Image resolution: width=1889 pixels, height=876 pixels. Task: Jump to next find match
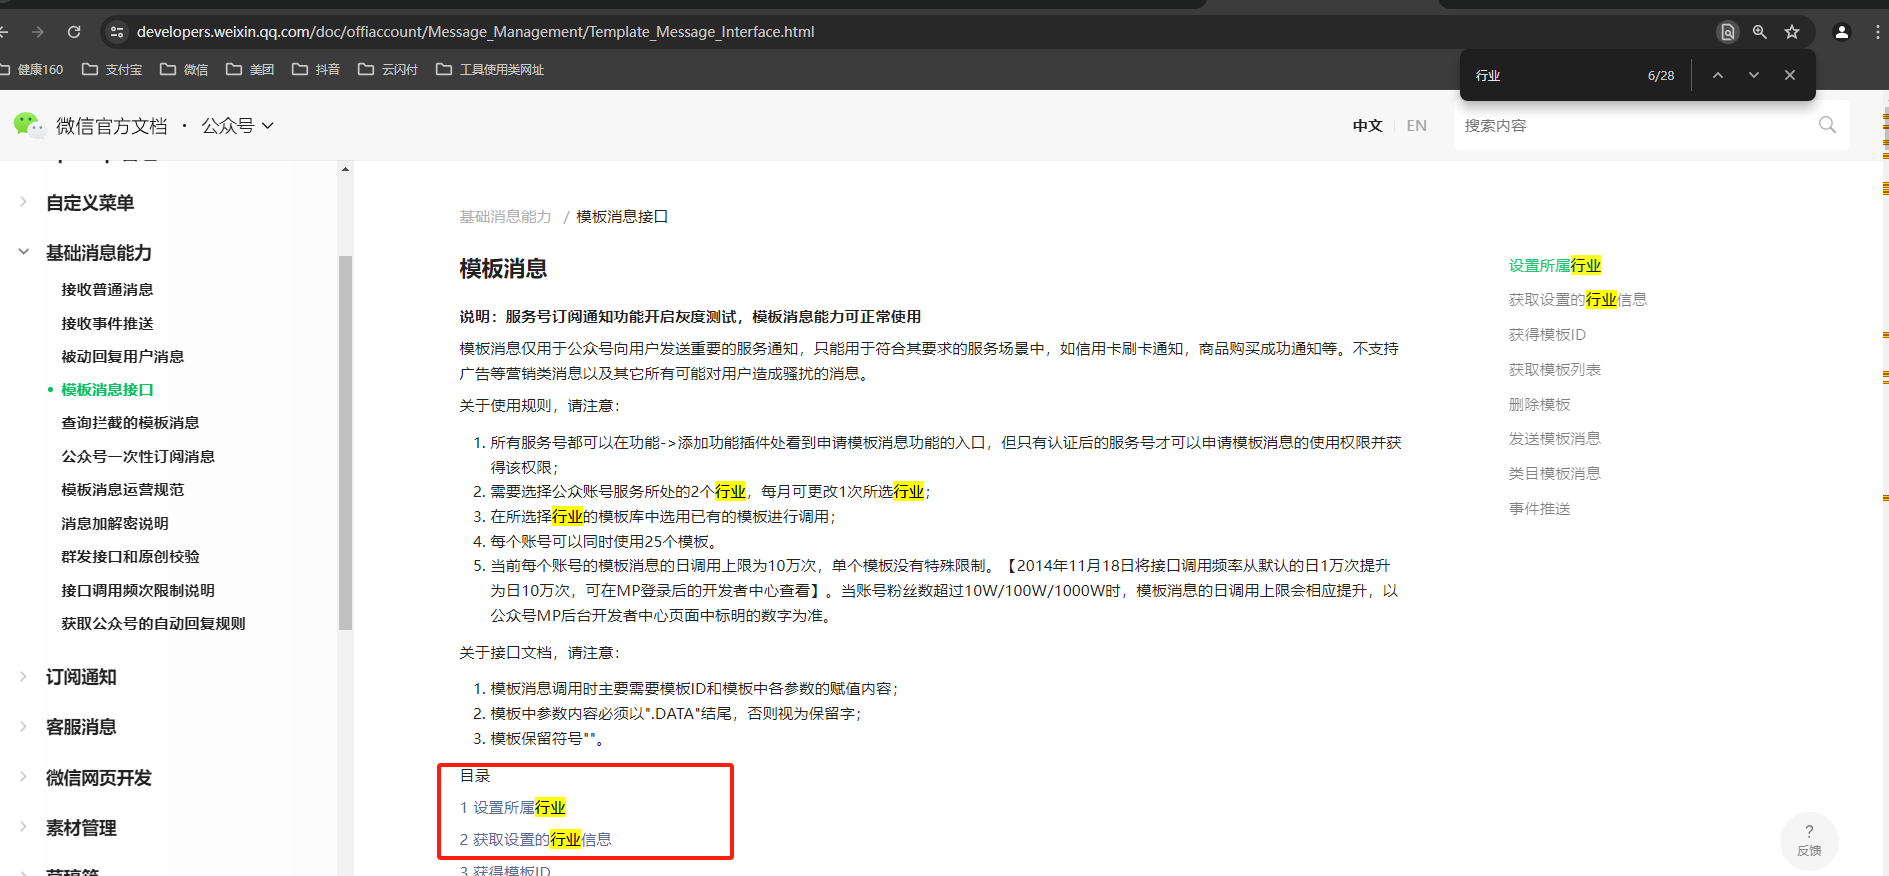1754,75
